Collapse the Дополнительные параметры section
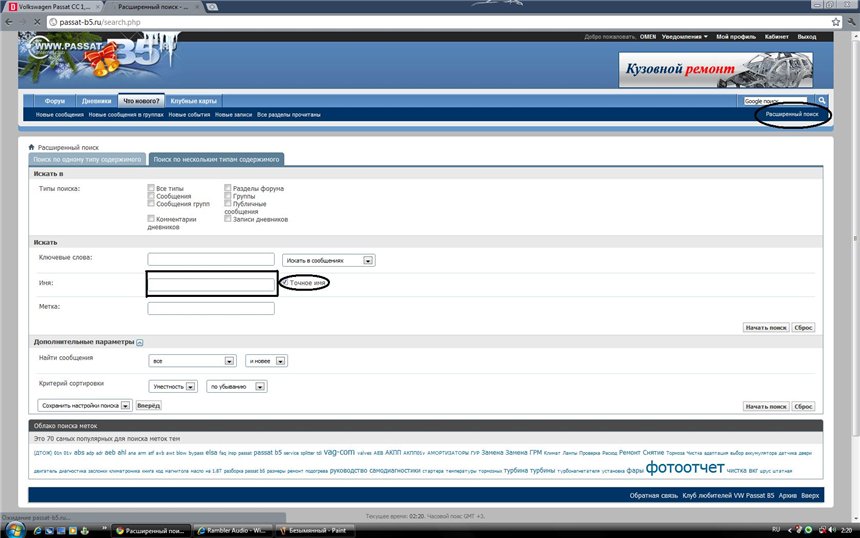 tap(140, 343)
